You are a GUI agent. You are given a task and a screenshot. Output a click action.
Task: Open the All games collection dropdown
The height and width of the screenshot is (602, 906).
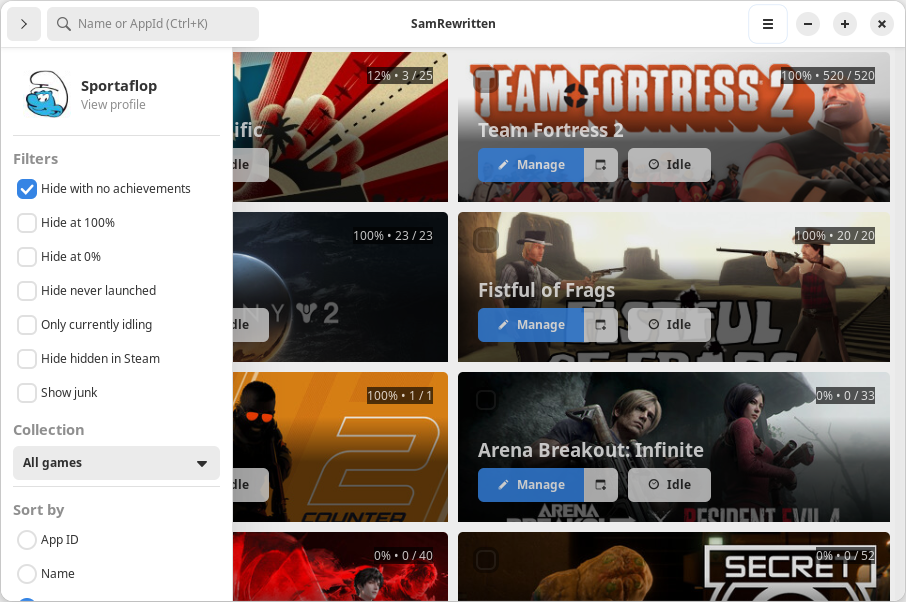(x=116, y=463)
